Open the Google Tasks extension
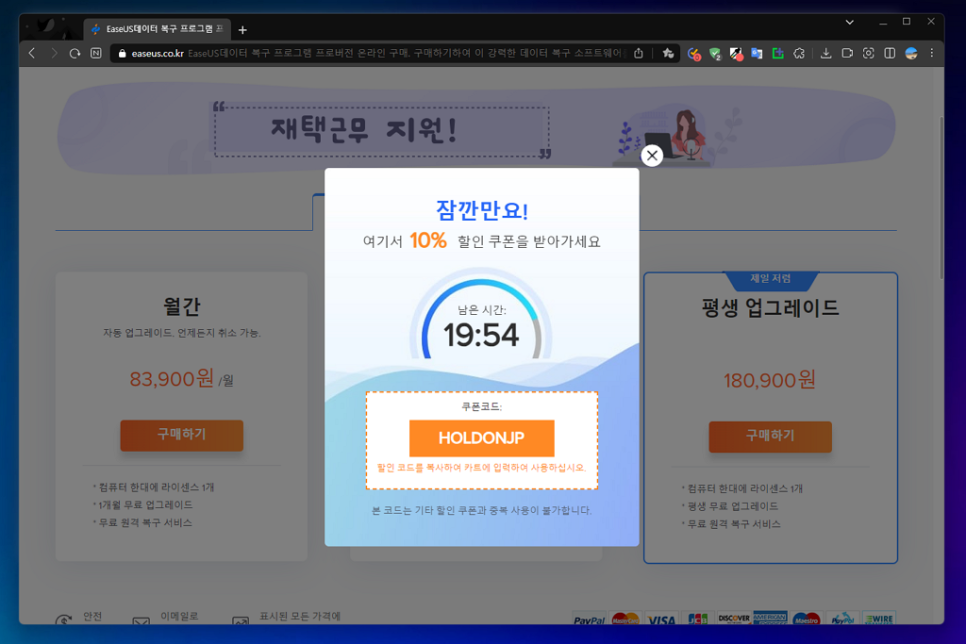 click(694, 54)
